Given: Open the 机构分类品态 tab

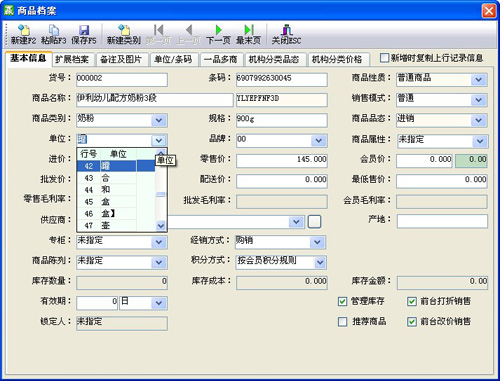Looking at the screenshot, I should click(x=274, y=60).
